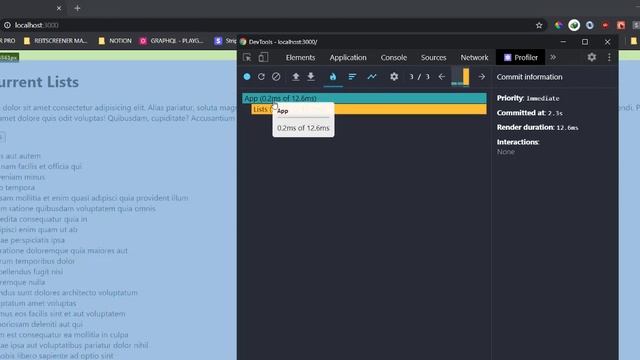Open the GRAPHQL - PLAYG... bookmark
The width and height of the screenshot is (640, 360).
point(171,41)
